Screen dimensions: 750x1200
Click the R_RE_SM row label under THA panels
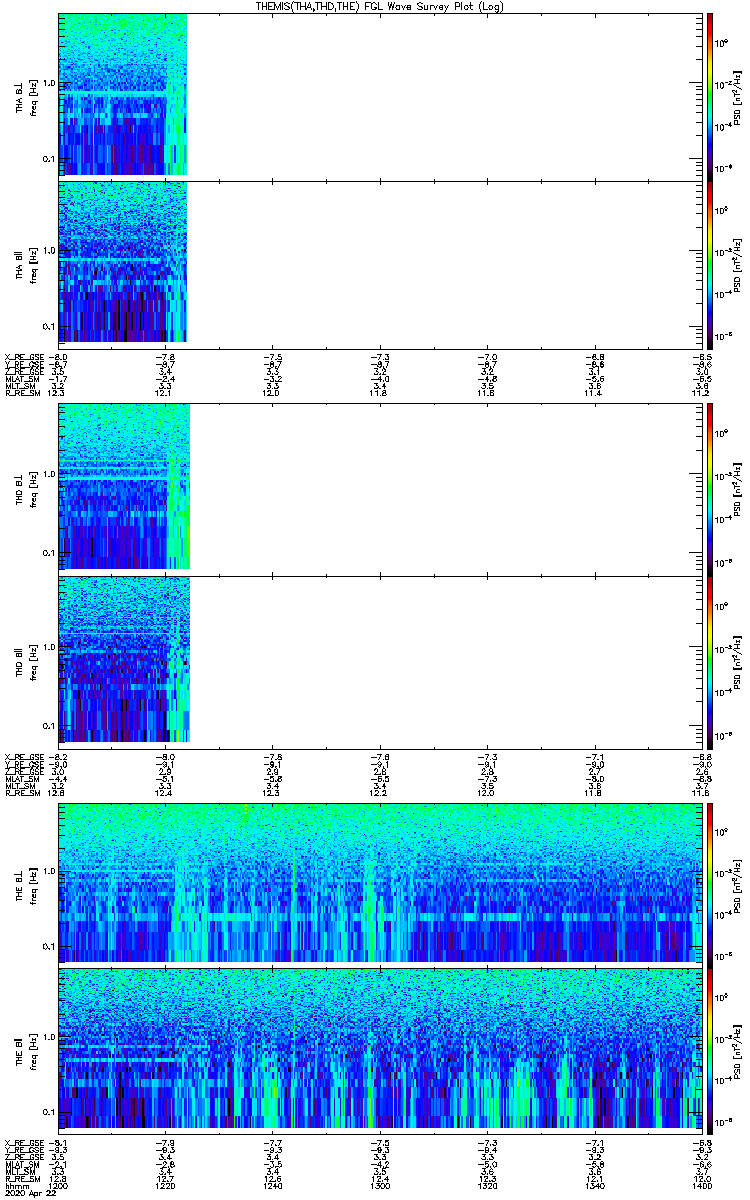coord(22,393)
